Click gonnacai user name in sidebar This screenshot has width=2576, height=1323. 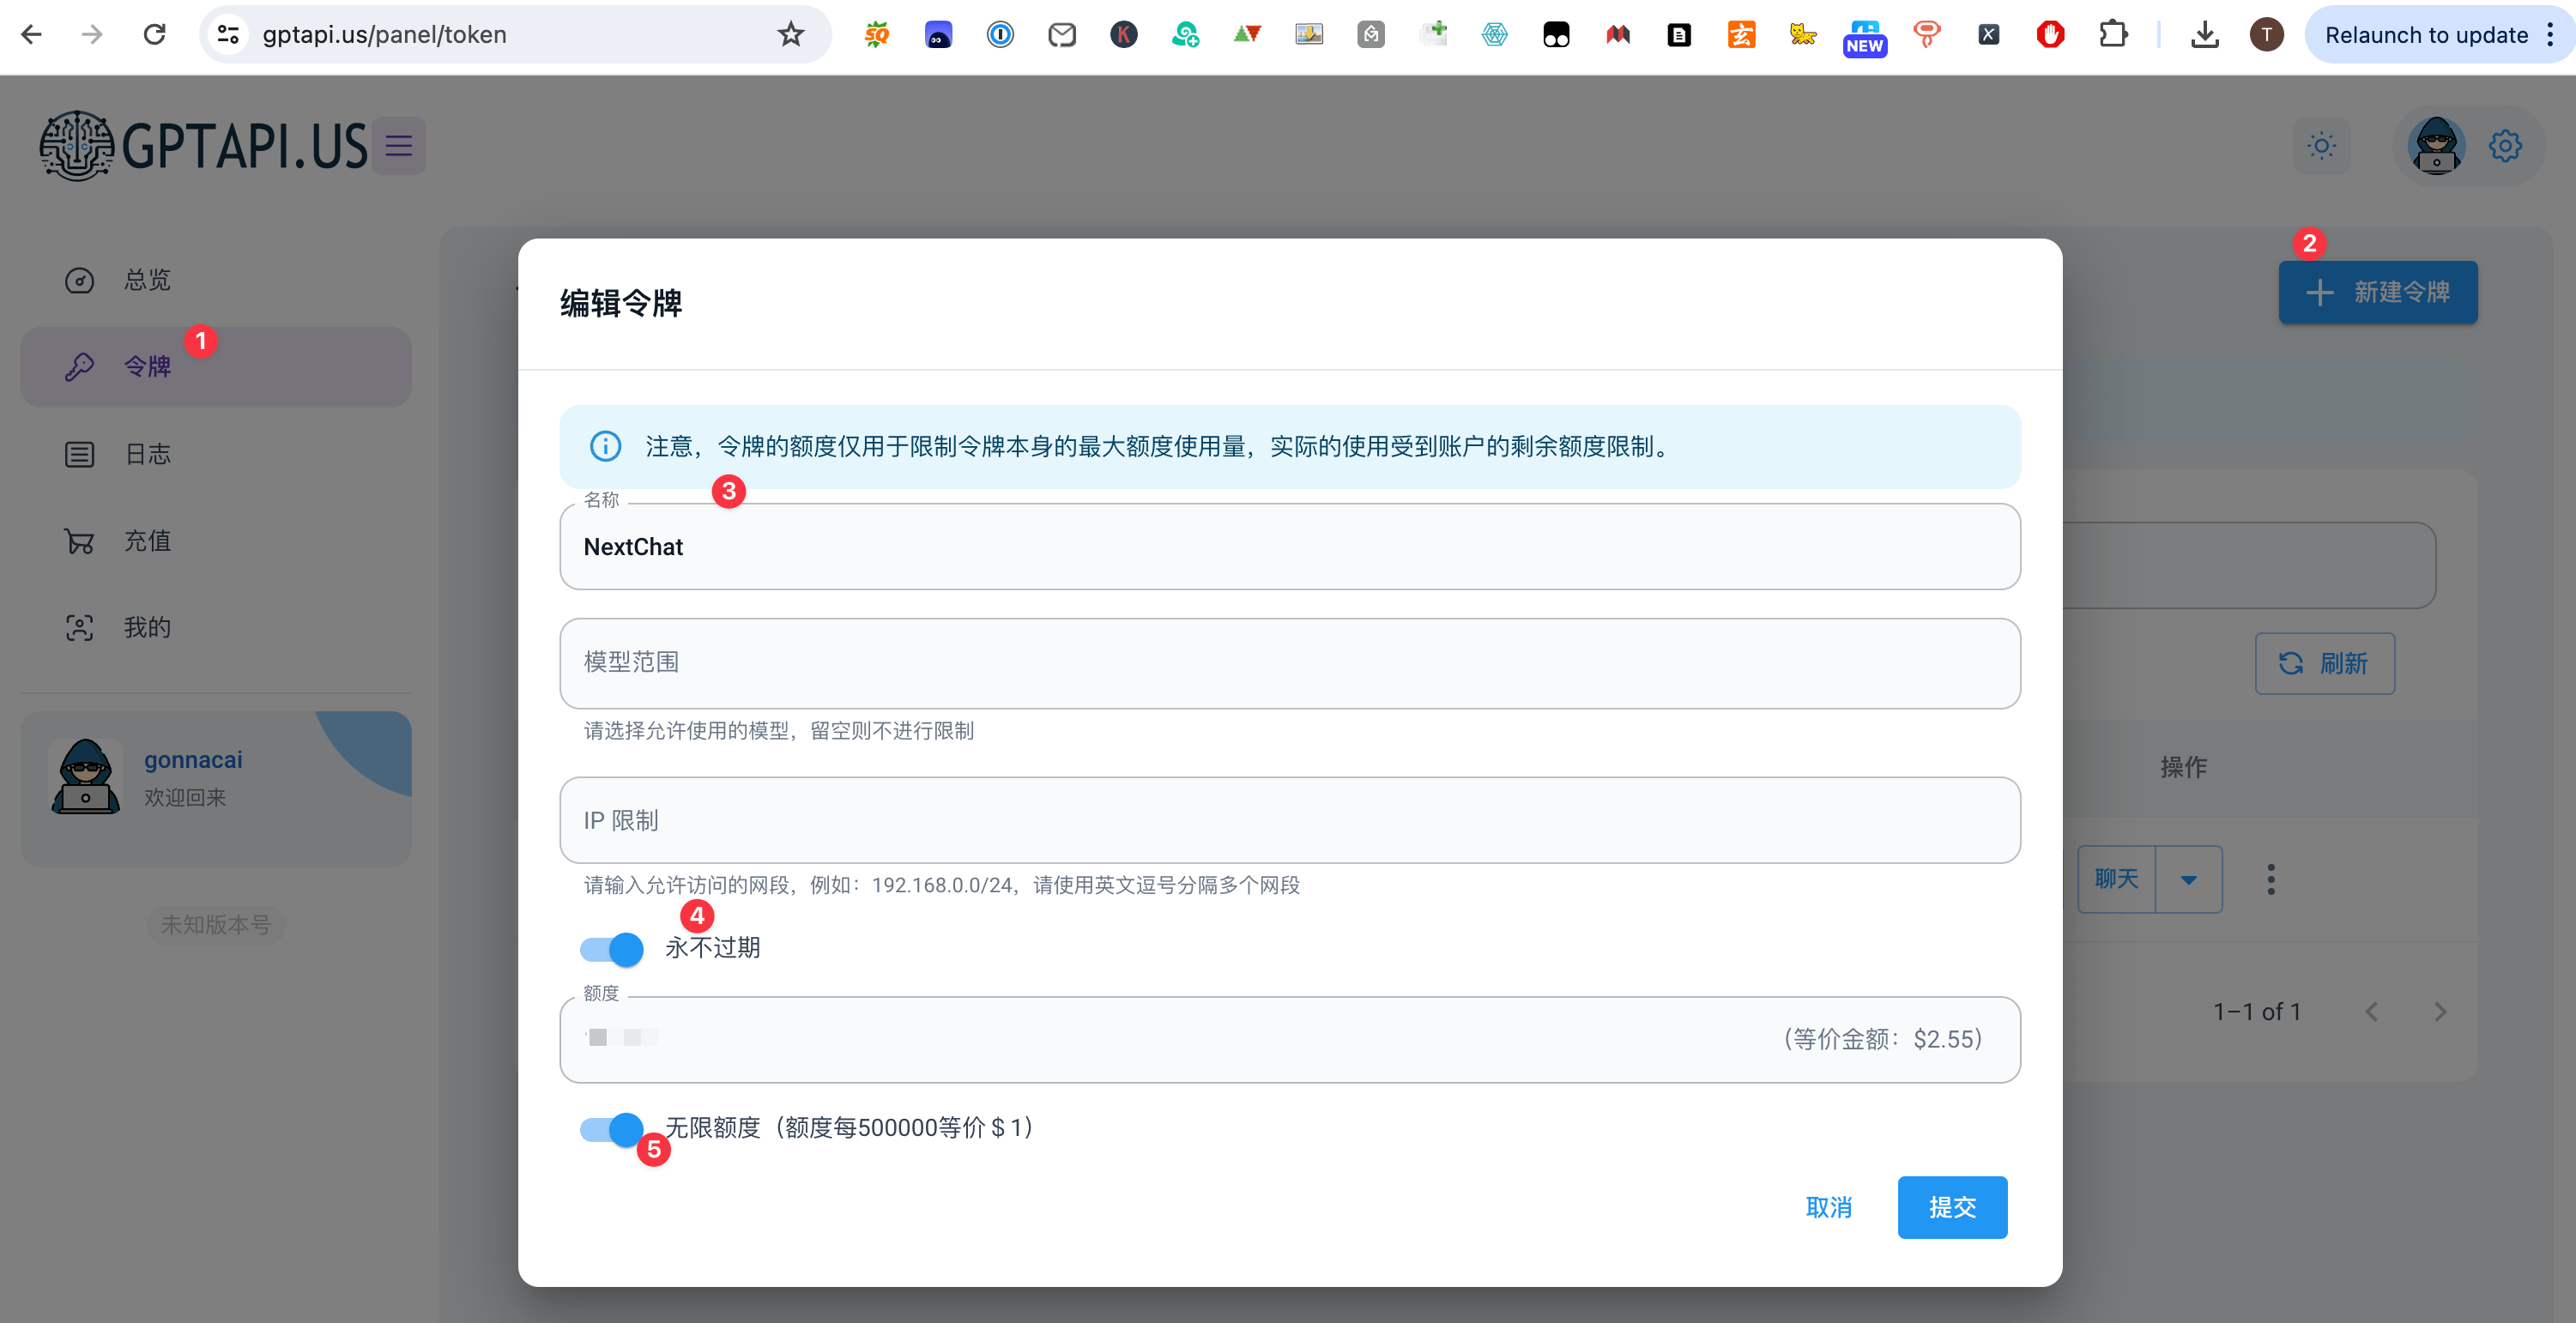tap(193, 760)
